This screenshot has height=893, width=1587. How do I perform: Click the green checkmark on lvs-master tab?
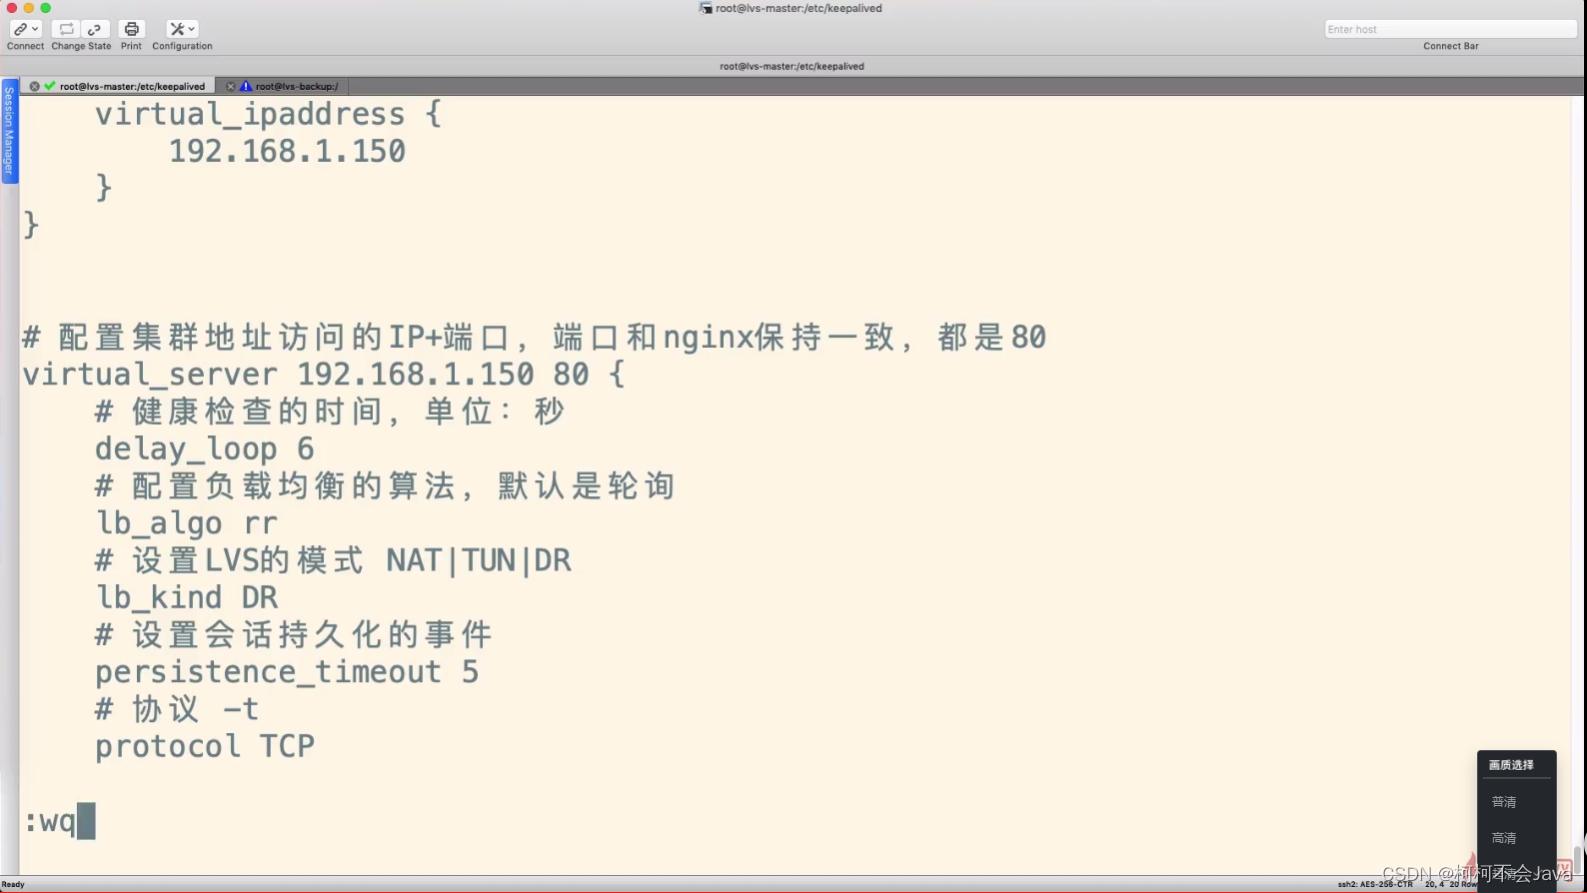pyautogui.click(x=49, y=86)
